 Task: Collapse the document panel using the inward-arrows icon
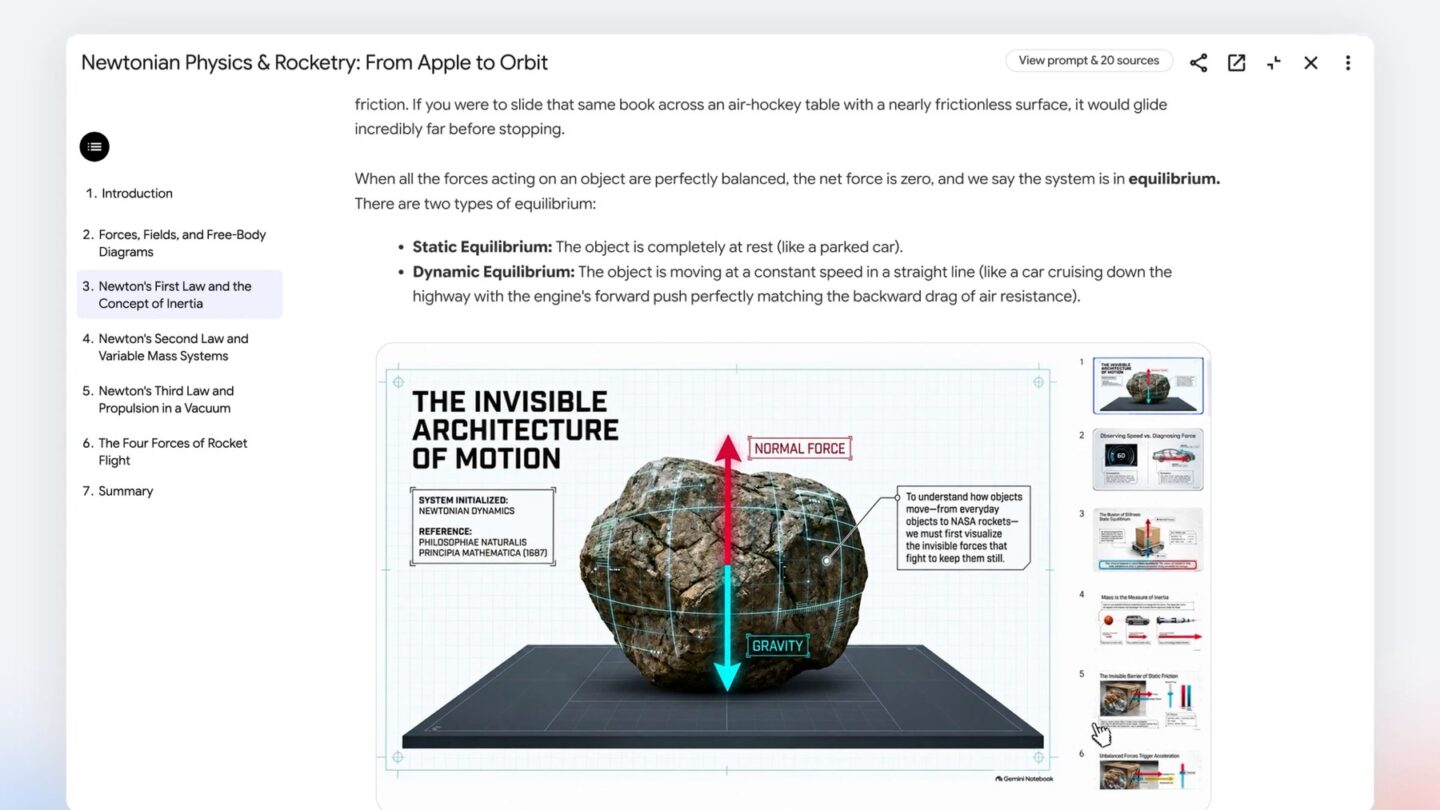[1273, 63]
